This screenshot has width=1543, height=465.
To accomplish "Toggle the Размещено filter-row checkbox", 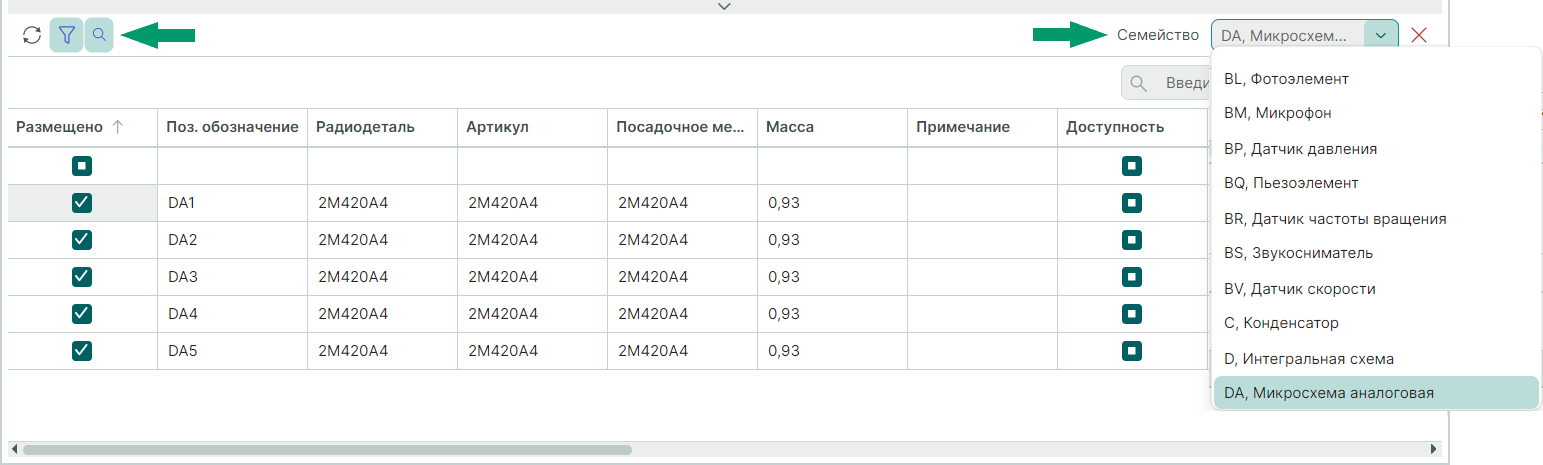I will click(82, 166).
